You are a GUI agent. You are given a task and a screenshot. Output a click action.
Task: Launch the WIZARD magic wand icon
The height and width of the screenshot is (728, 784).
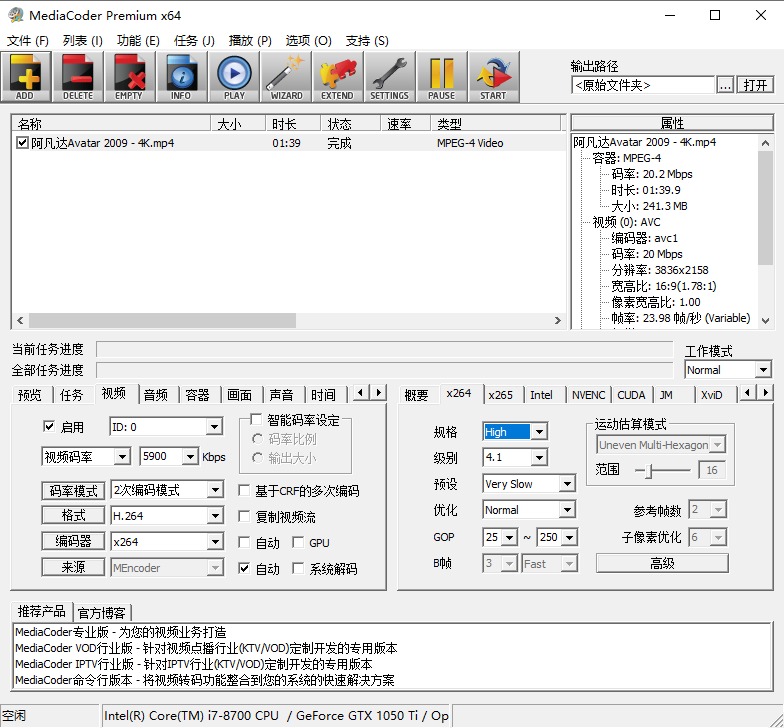286,76
